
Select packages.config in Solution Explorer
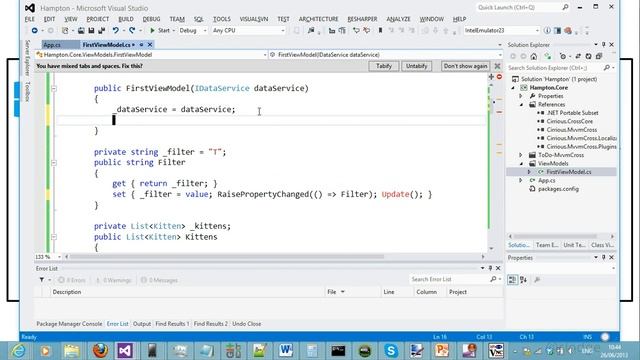(x=558, y=189)
